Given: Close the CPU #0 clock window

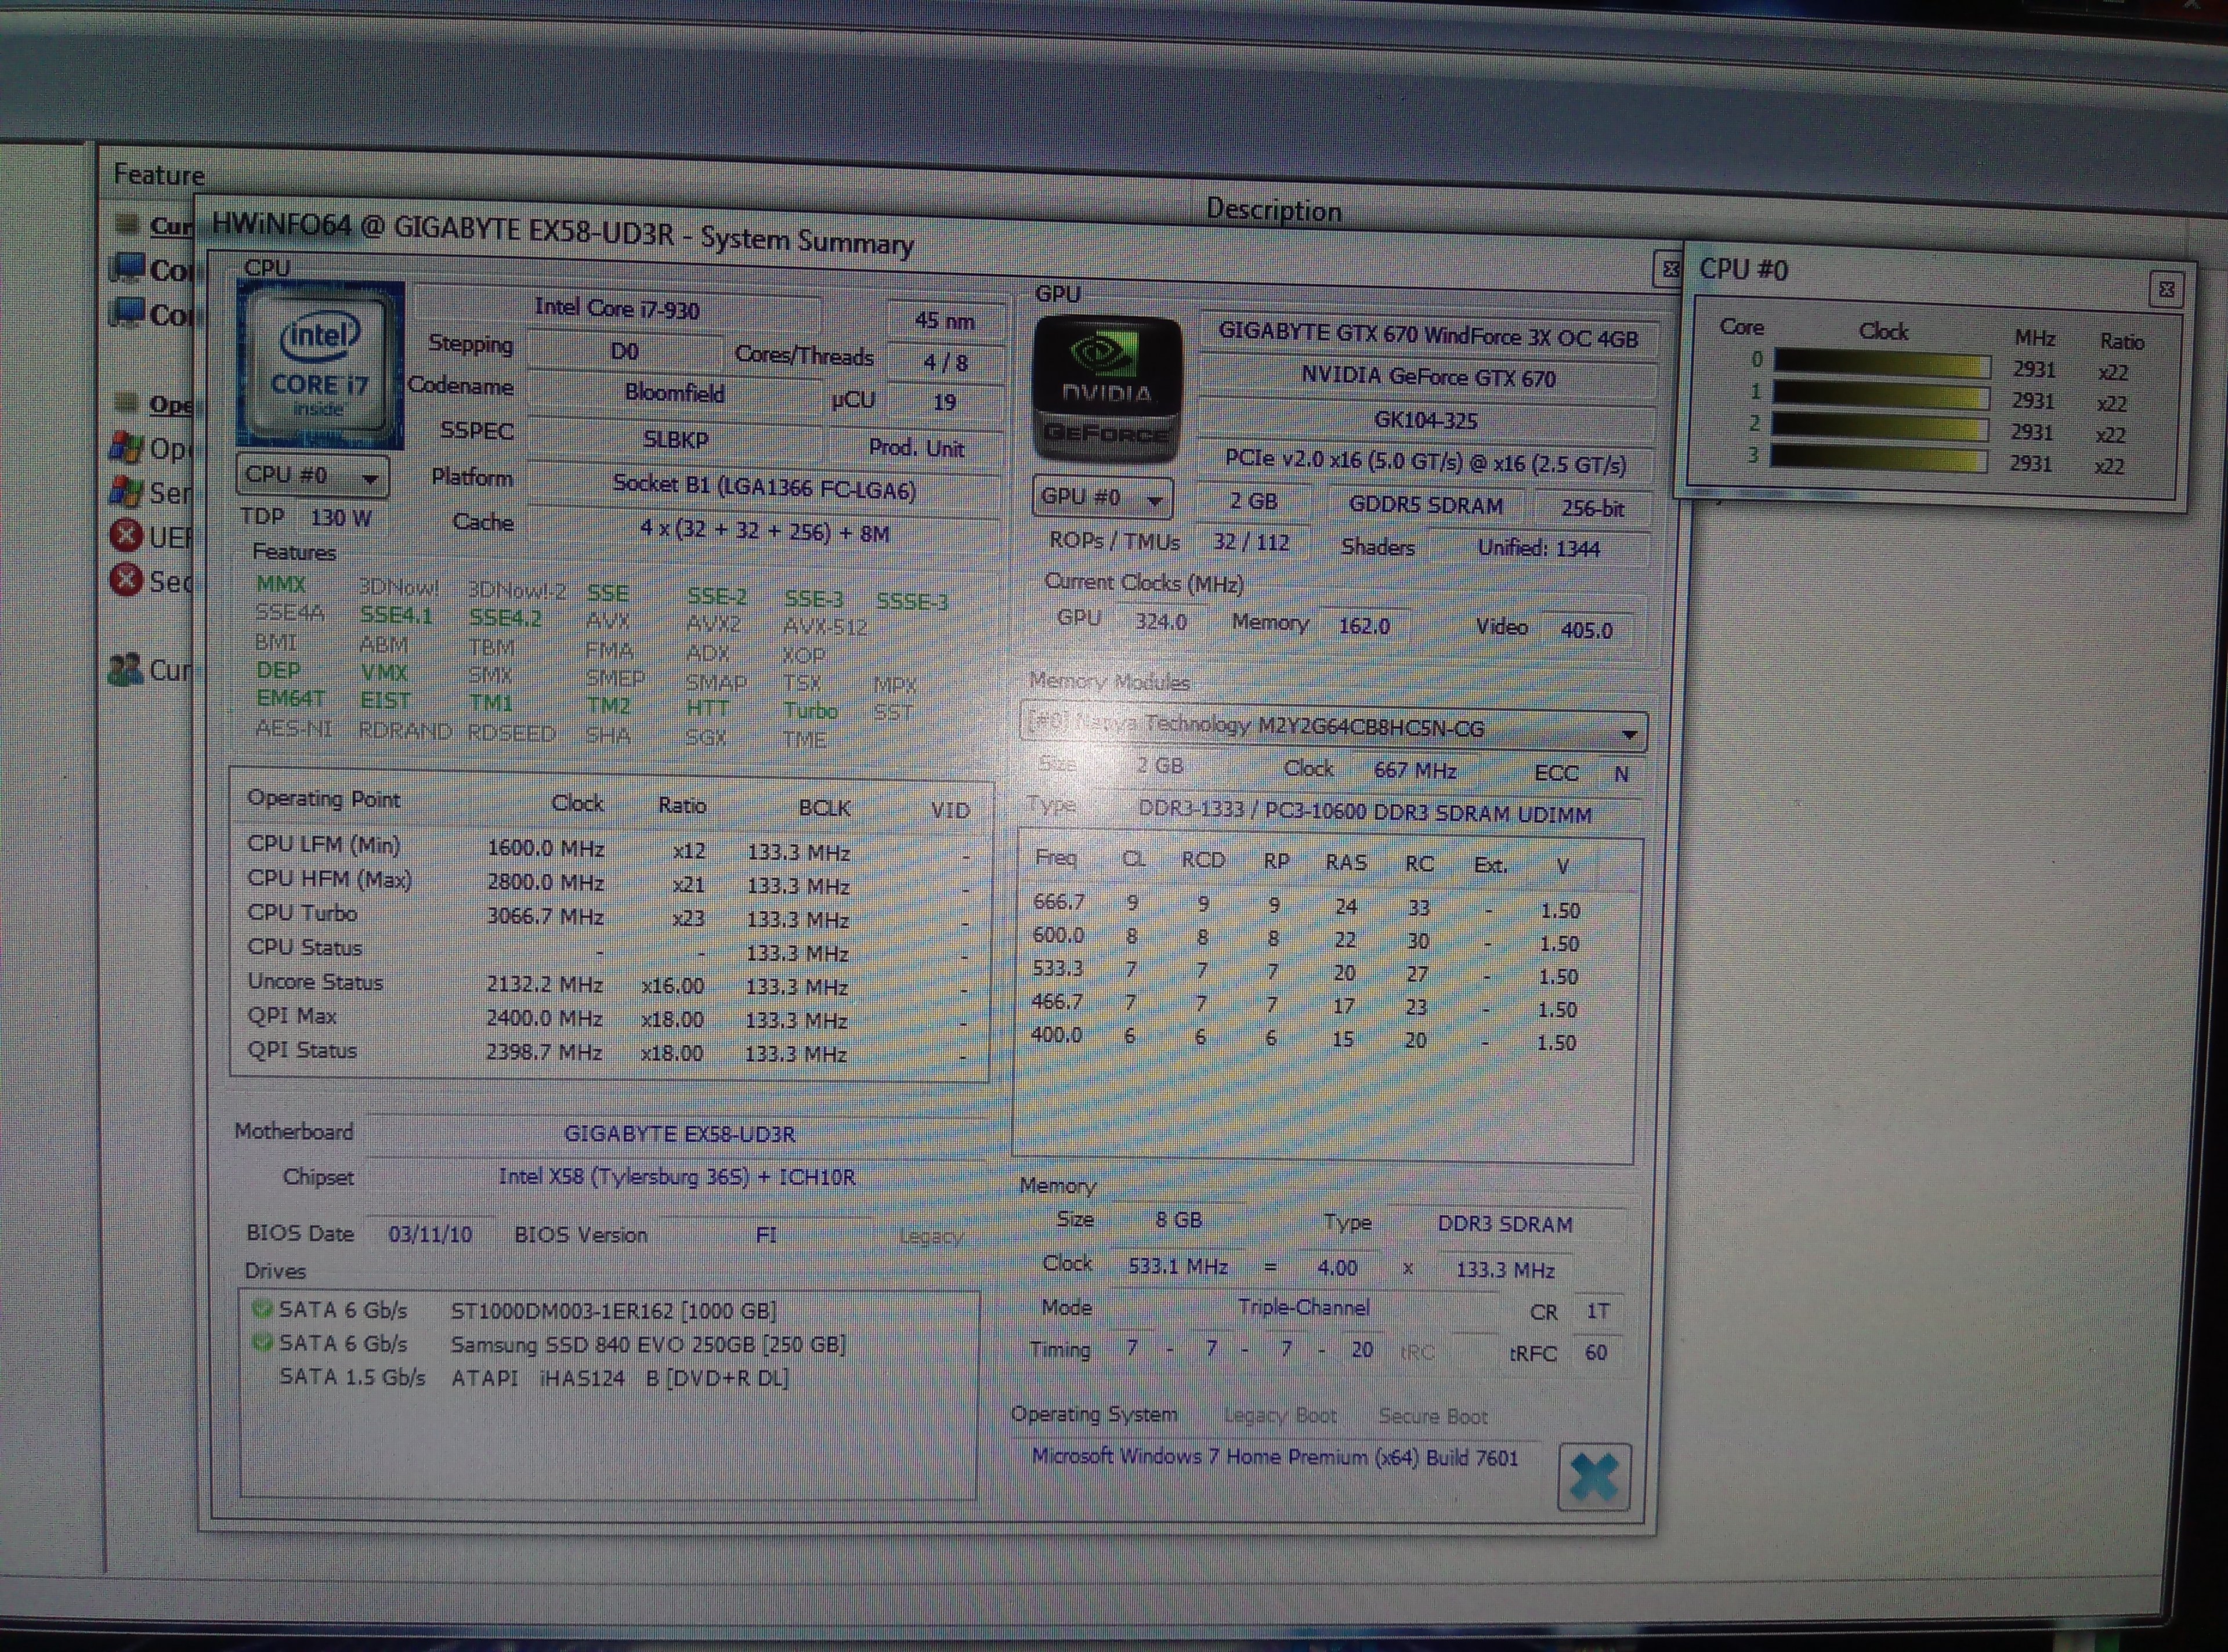Looking at the screenshot, I should 2166,290.
